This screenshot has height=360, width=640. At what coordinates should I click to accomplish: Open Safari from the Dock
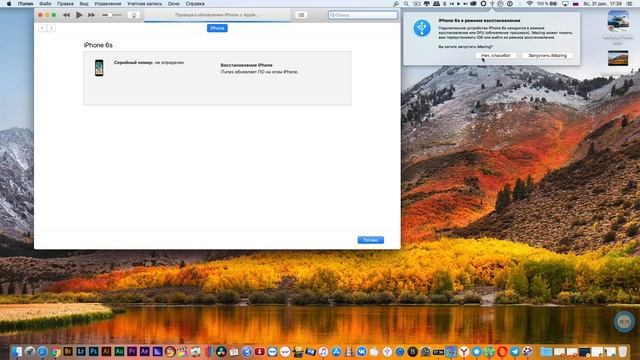coord(42,351)
